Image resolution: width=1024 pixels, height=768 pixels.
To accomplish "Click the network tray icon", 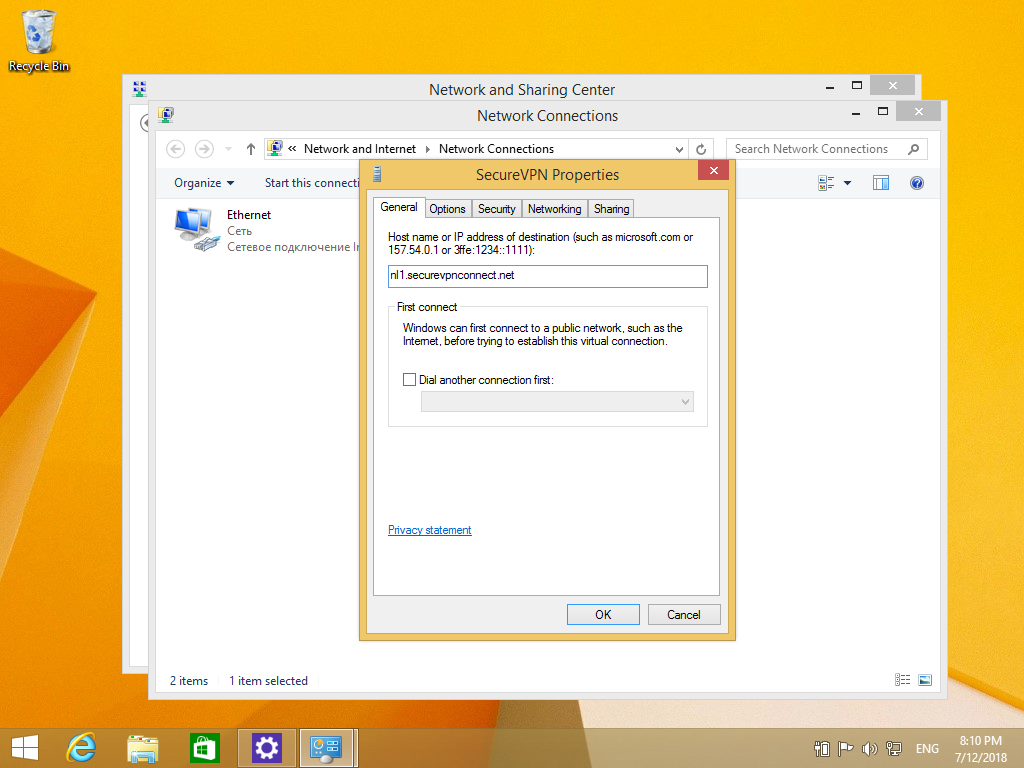I will [893, 748].
